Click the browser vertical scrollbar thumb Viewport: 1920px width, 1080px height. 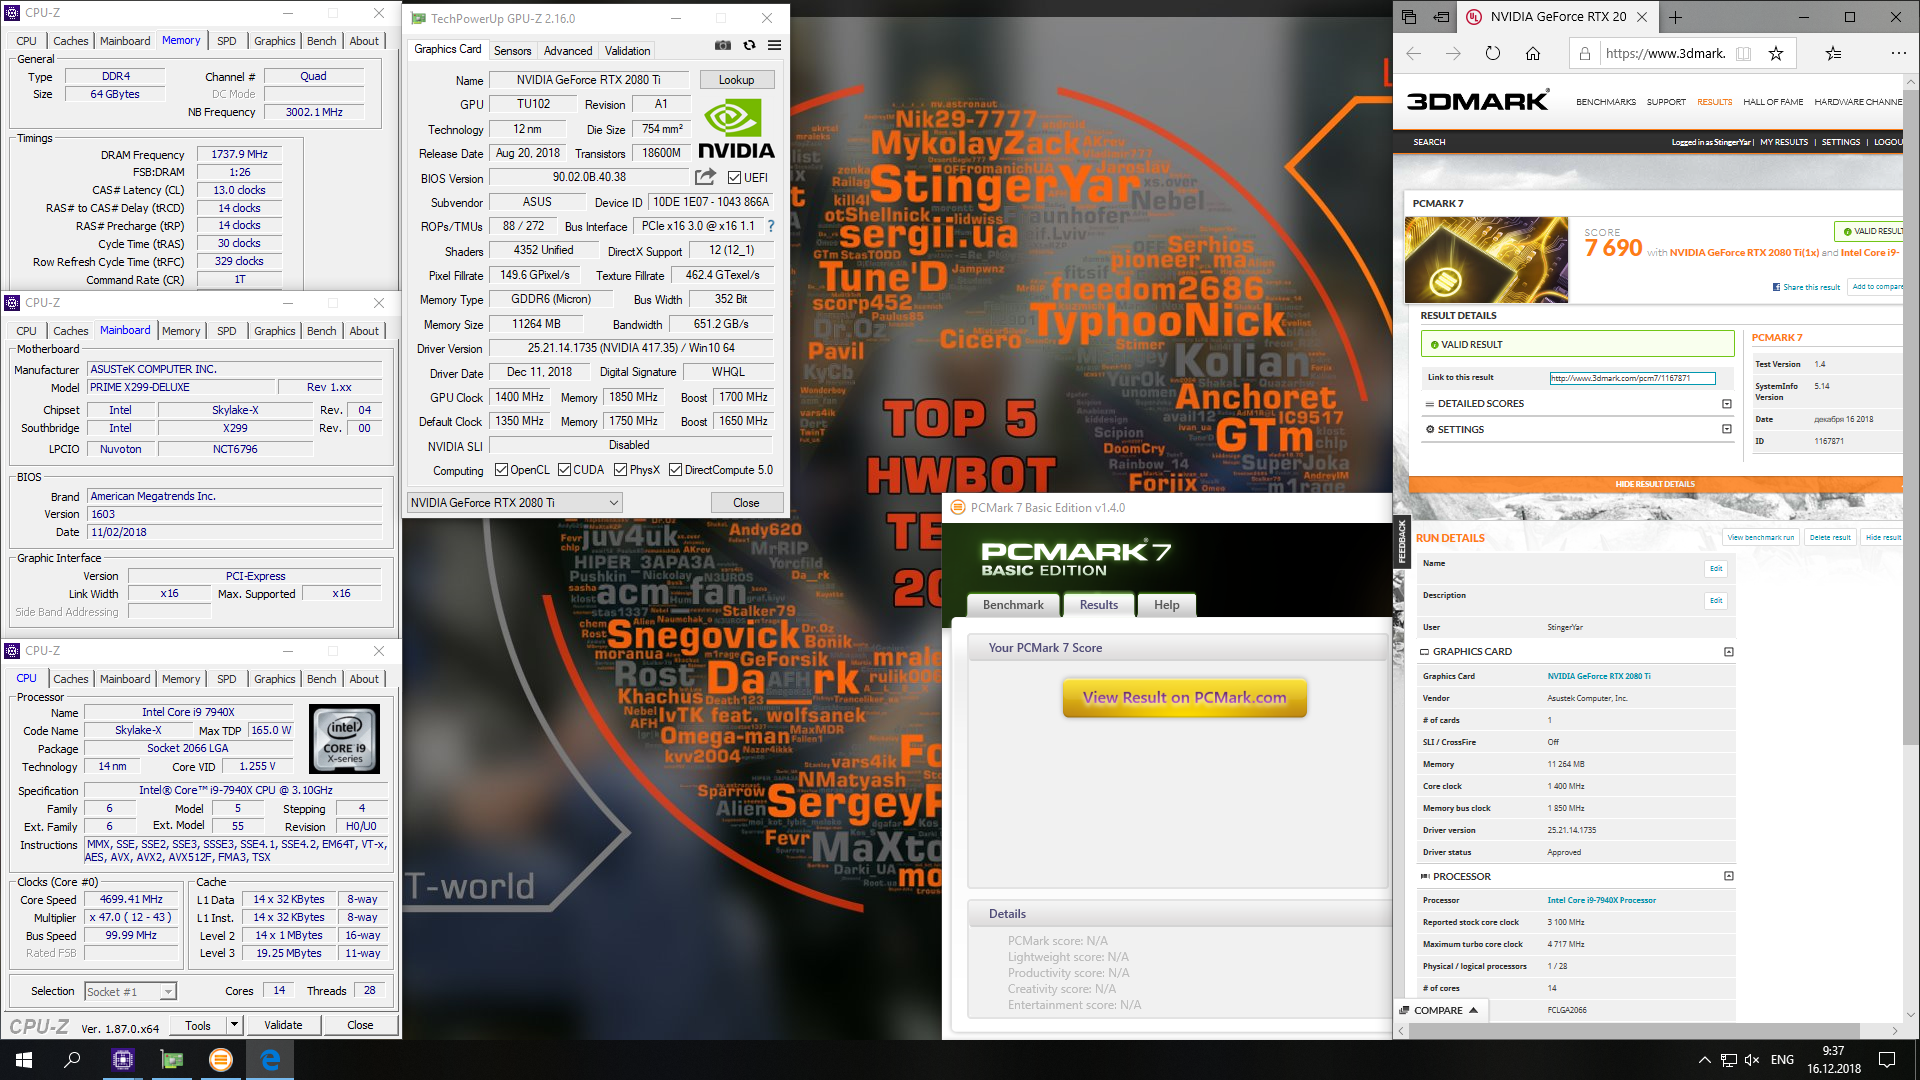point(1911,415)
